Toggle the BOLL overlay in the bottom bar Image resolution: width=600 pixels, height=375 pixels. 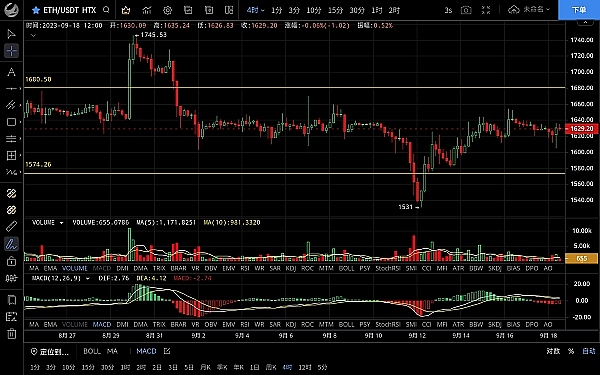(x=92, y=351)
